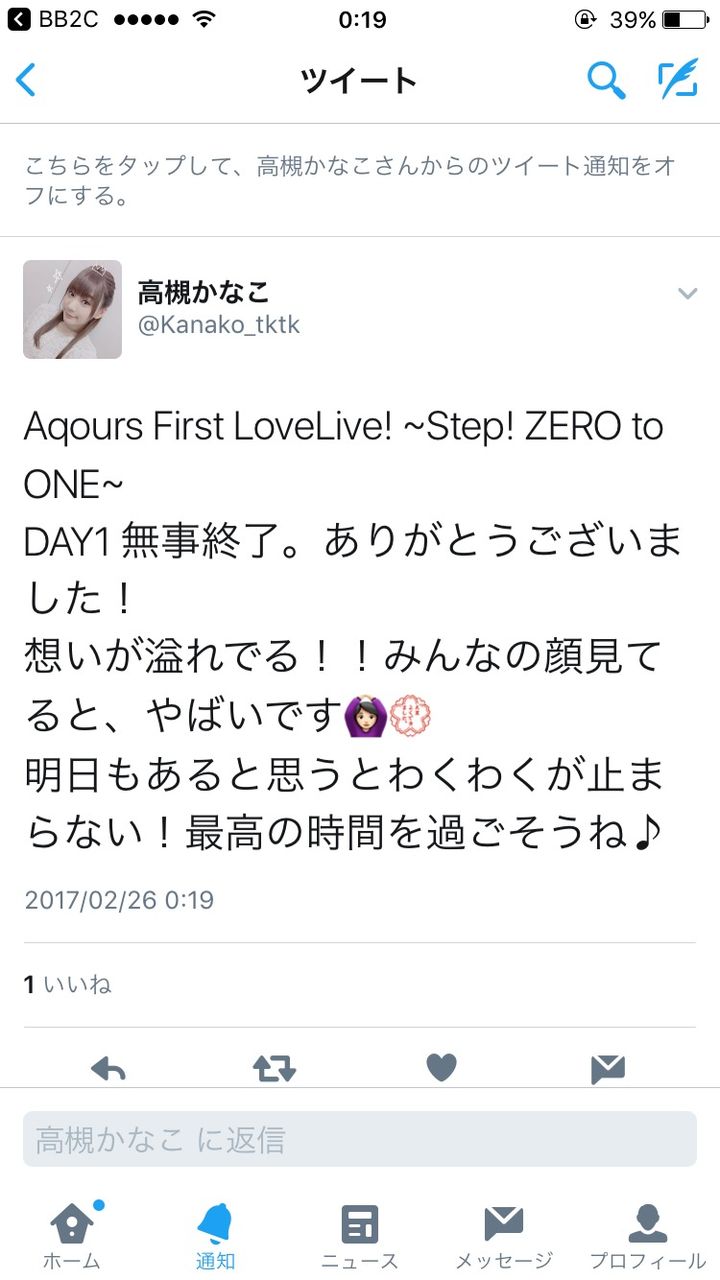Open the メッセージ tab
This screenshot has height=1280, width=720.
[x=504, y=1235]
